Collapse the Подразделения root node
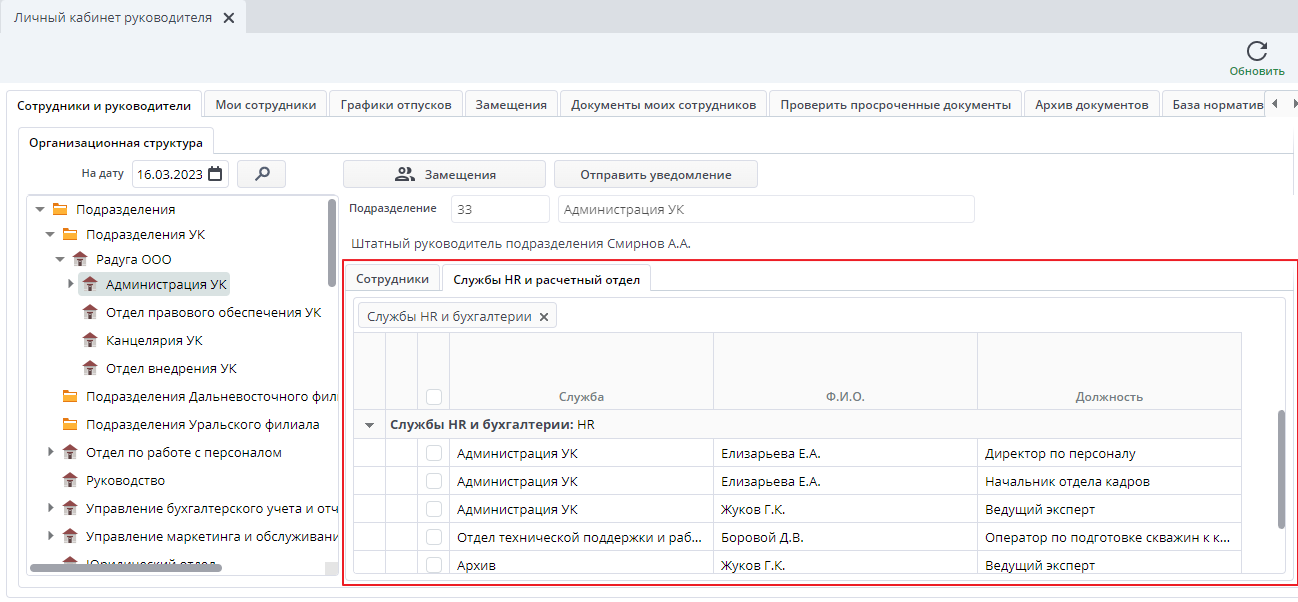 click(40, 209)
